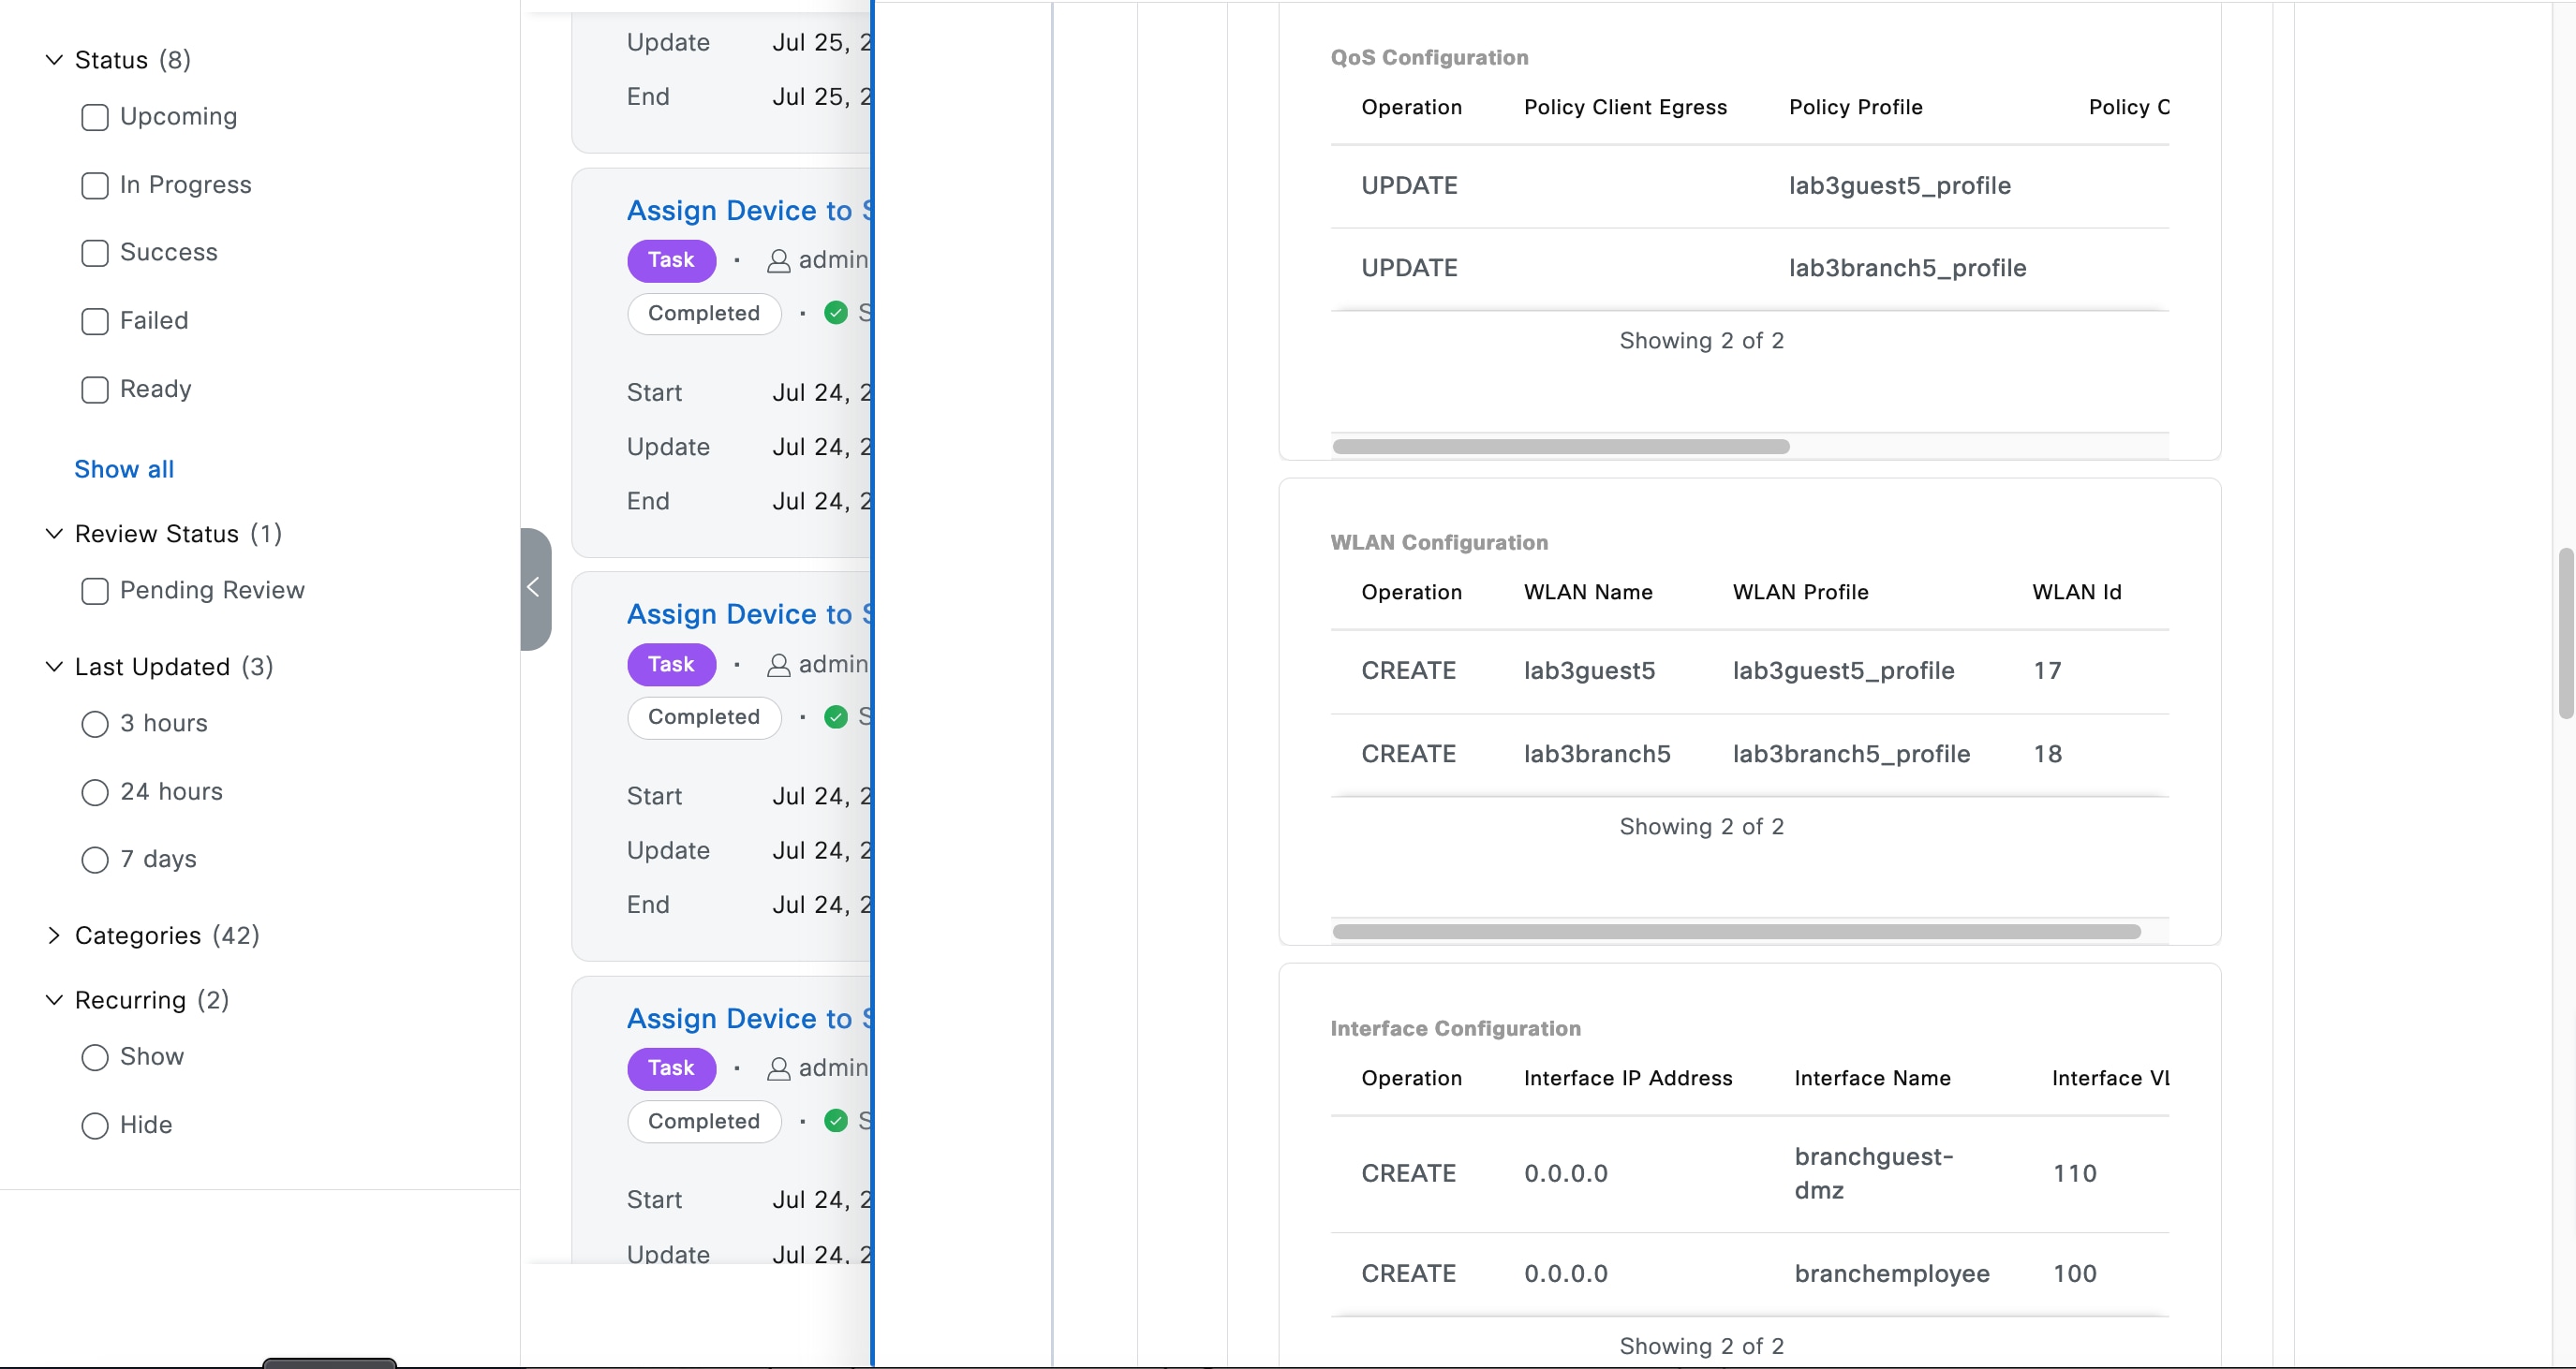
Task: Collapse the Last Updated section
Action: 54,666
